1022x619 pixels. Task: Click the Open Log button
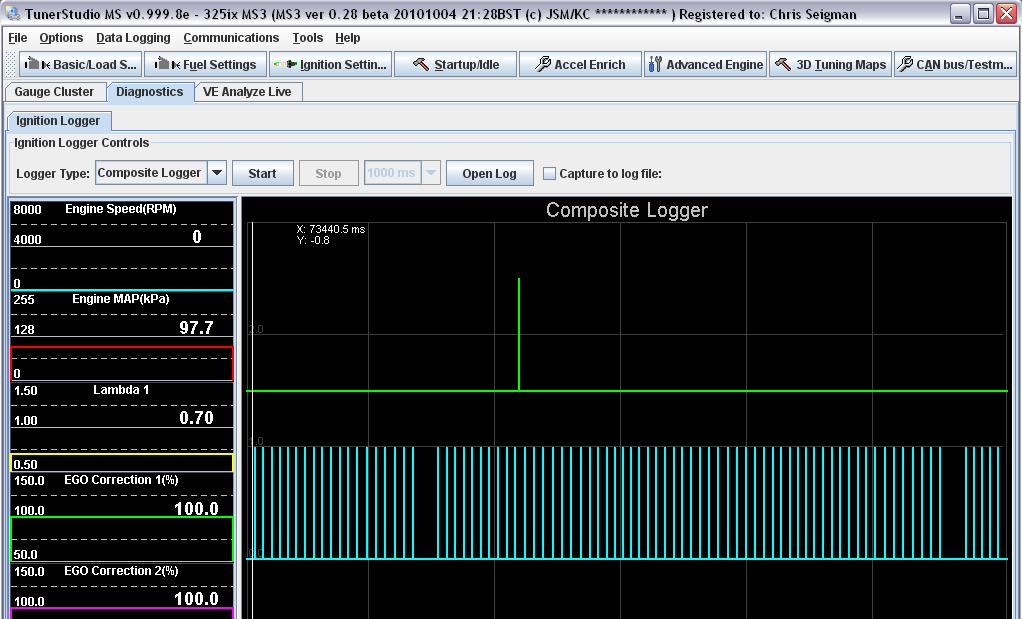coord(489,173)
